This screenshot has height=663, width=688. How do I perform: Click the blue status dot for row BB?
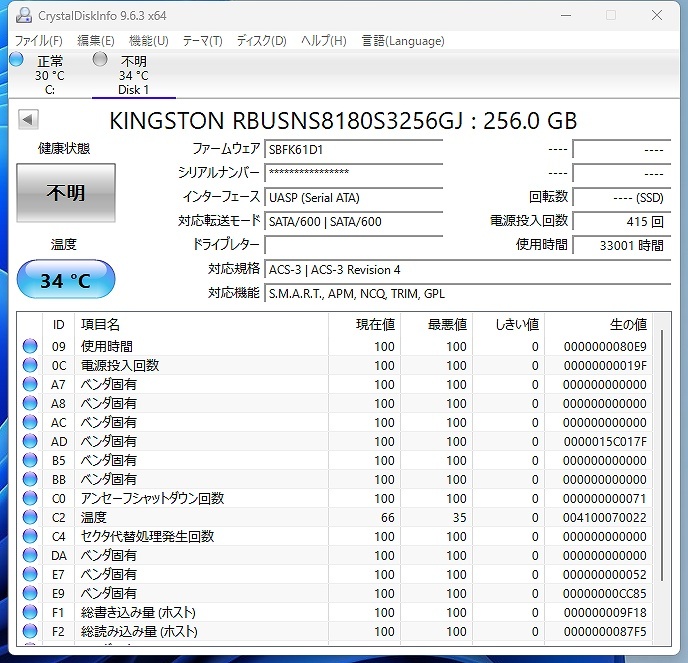click(30, 479)
